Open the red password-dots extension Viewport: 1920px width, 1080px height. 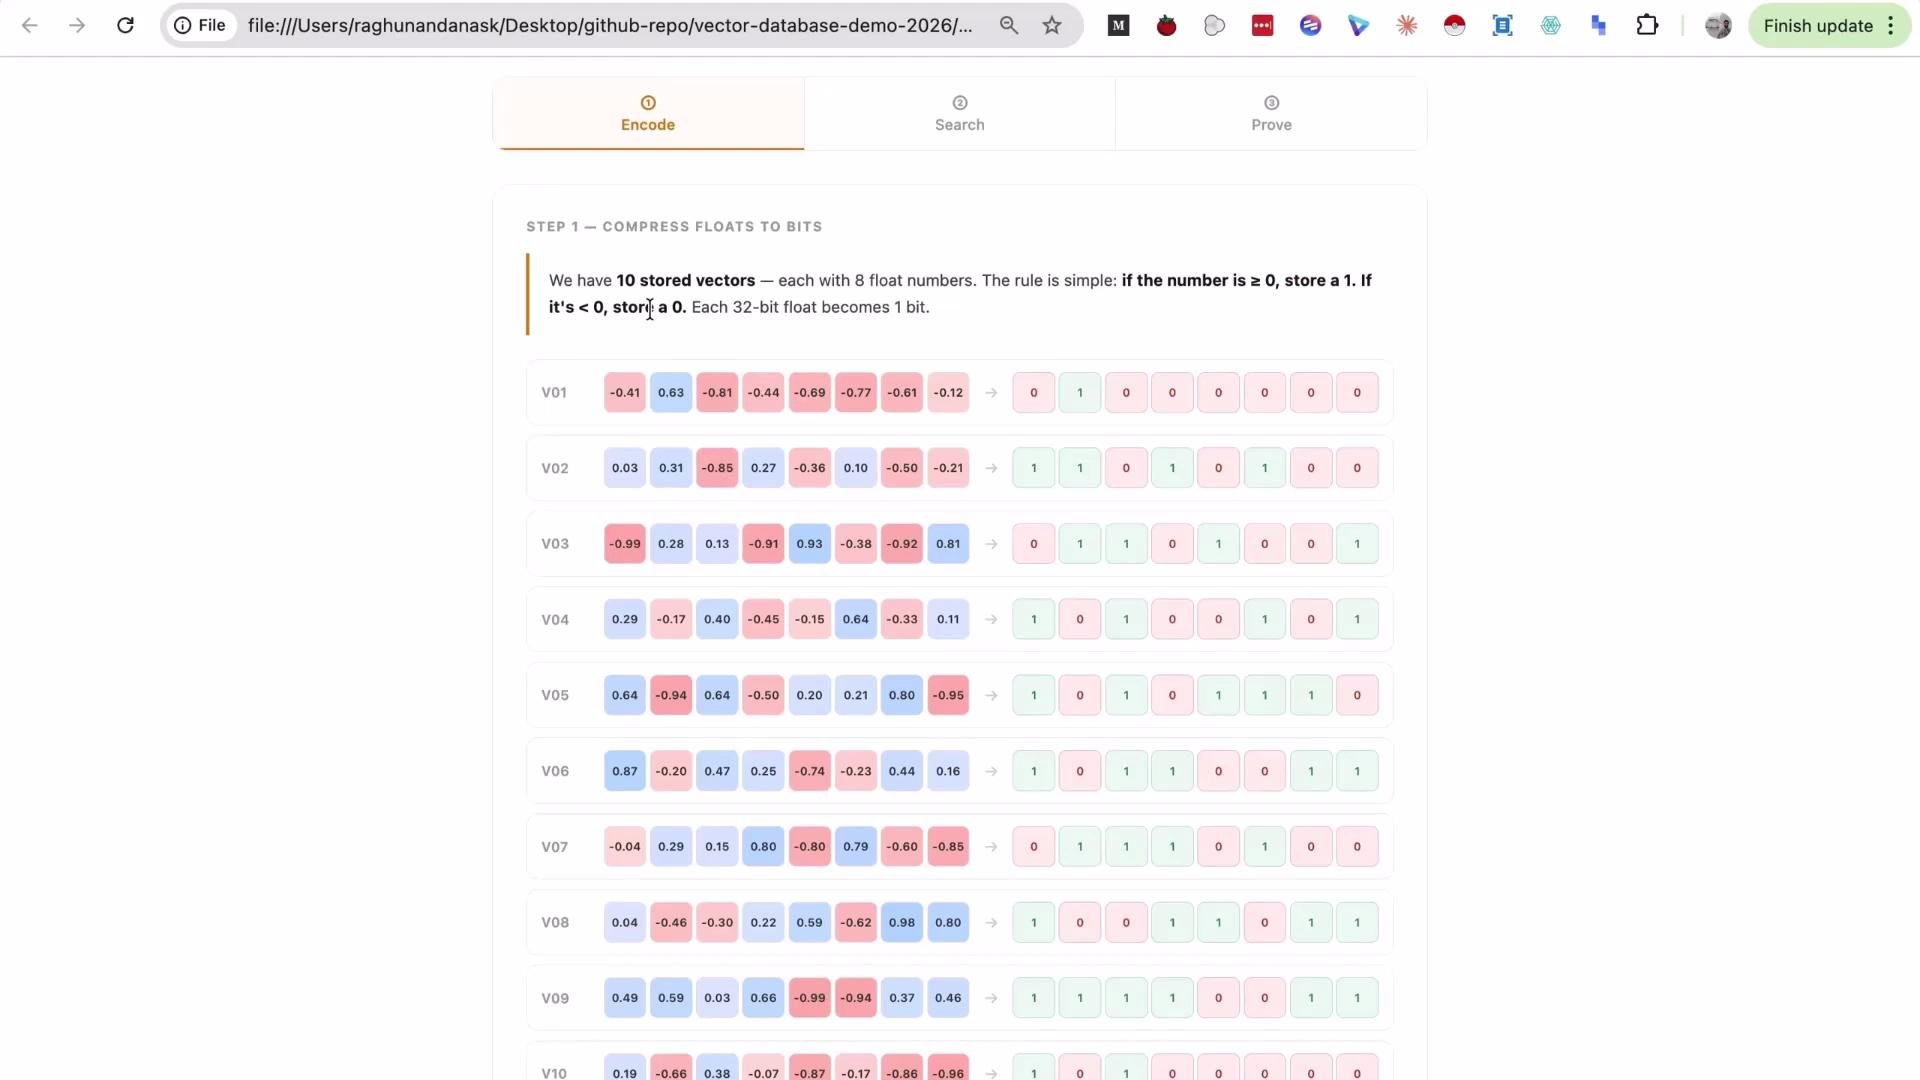pyautogui.click(x=1263, y=26)
